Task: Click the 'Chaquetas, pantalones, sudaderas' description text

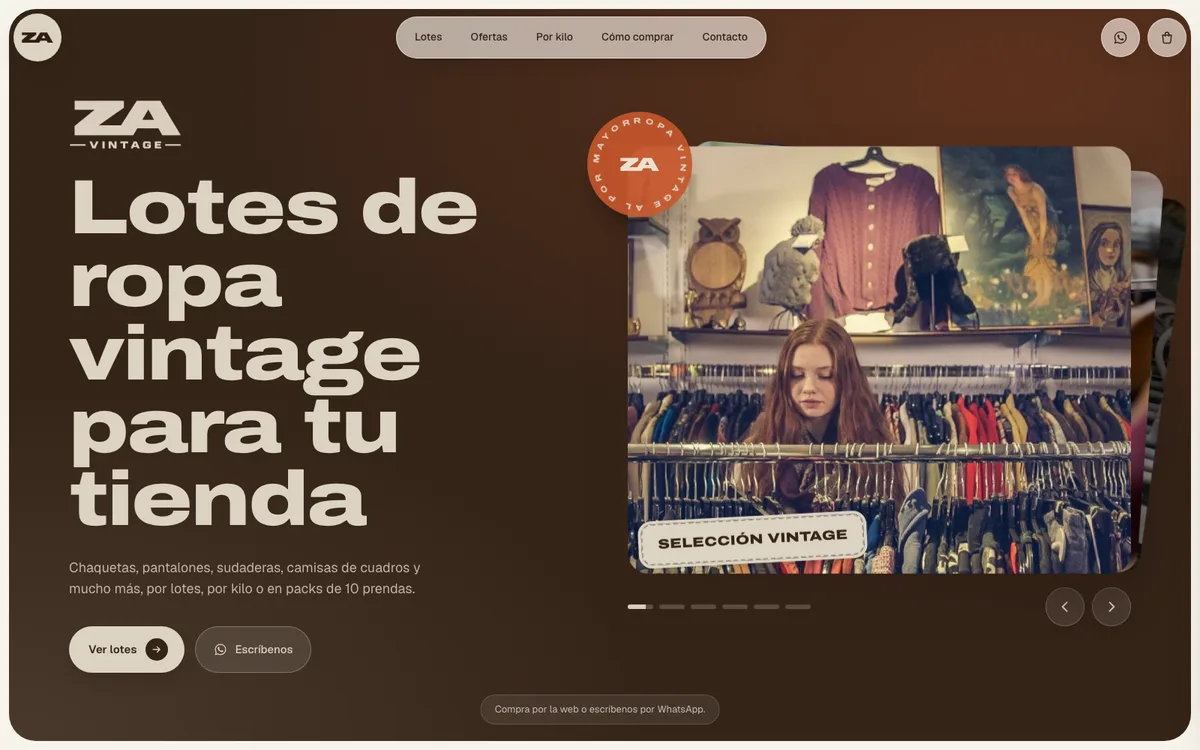Action: [245, 578]
